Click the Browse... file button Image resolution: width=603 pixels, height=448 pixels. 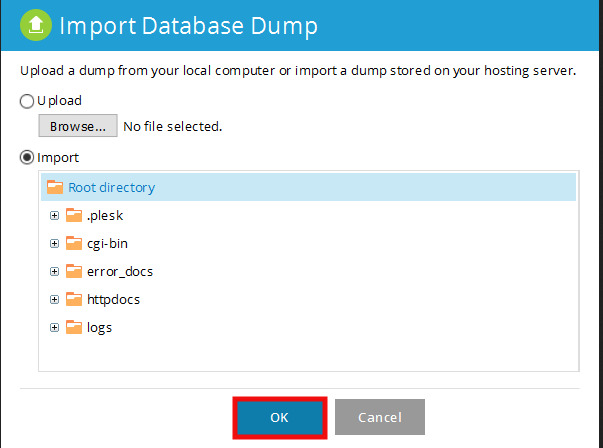78,126
